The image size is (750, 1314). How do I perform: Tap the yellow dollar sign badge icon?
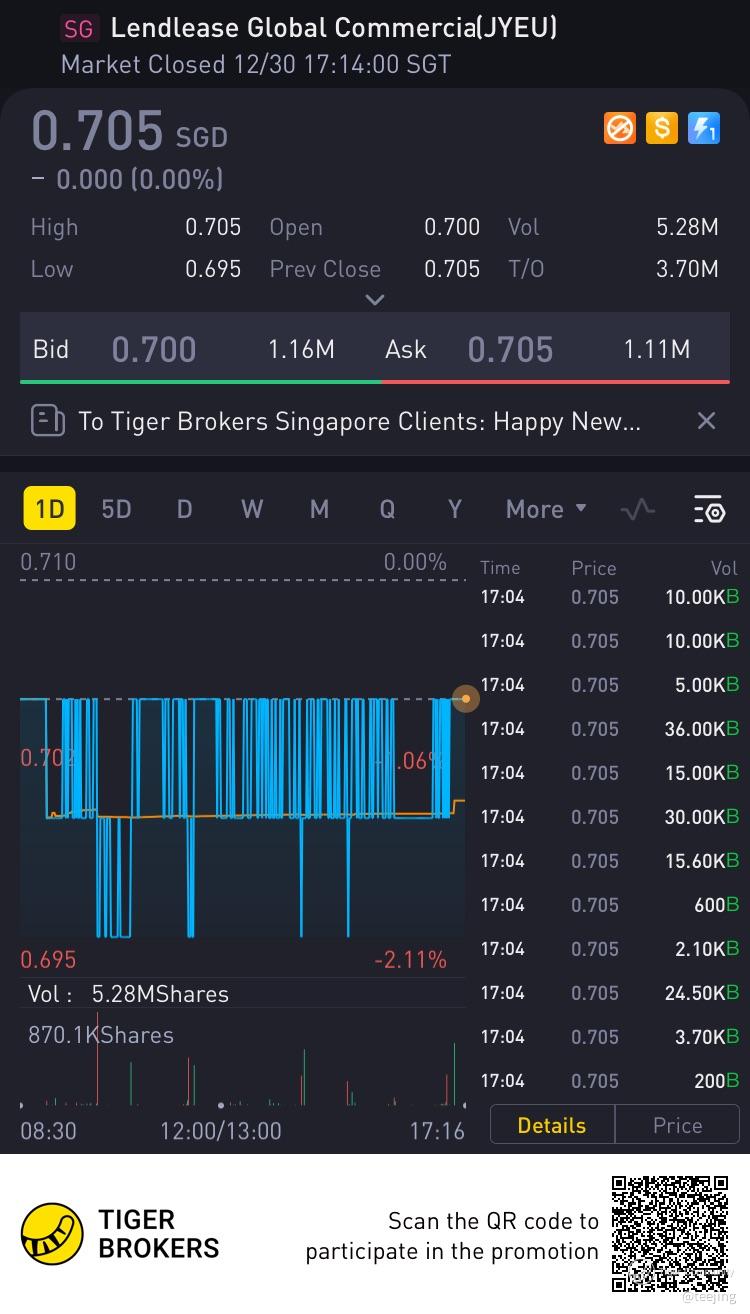(x=662, y=128)
